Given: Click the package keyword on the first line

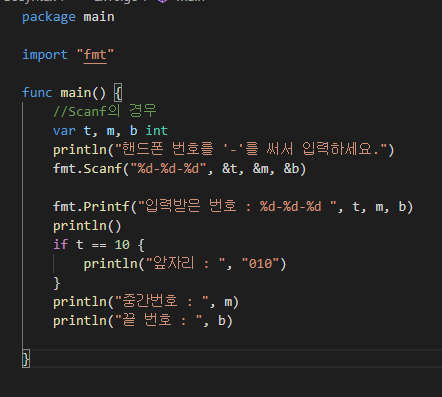Looking at the screenshot, I should click(49, 17).
